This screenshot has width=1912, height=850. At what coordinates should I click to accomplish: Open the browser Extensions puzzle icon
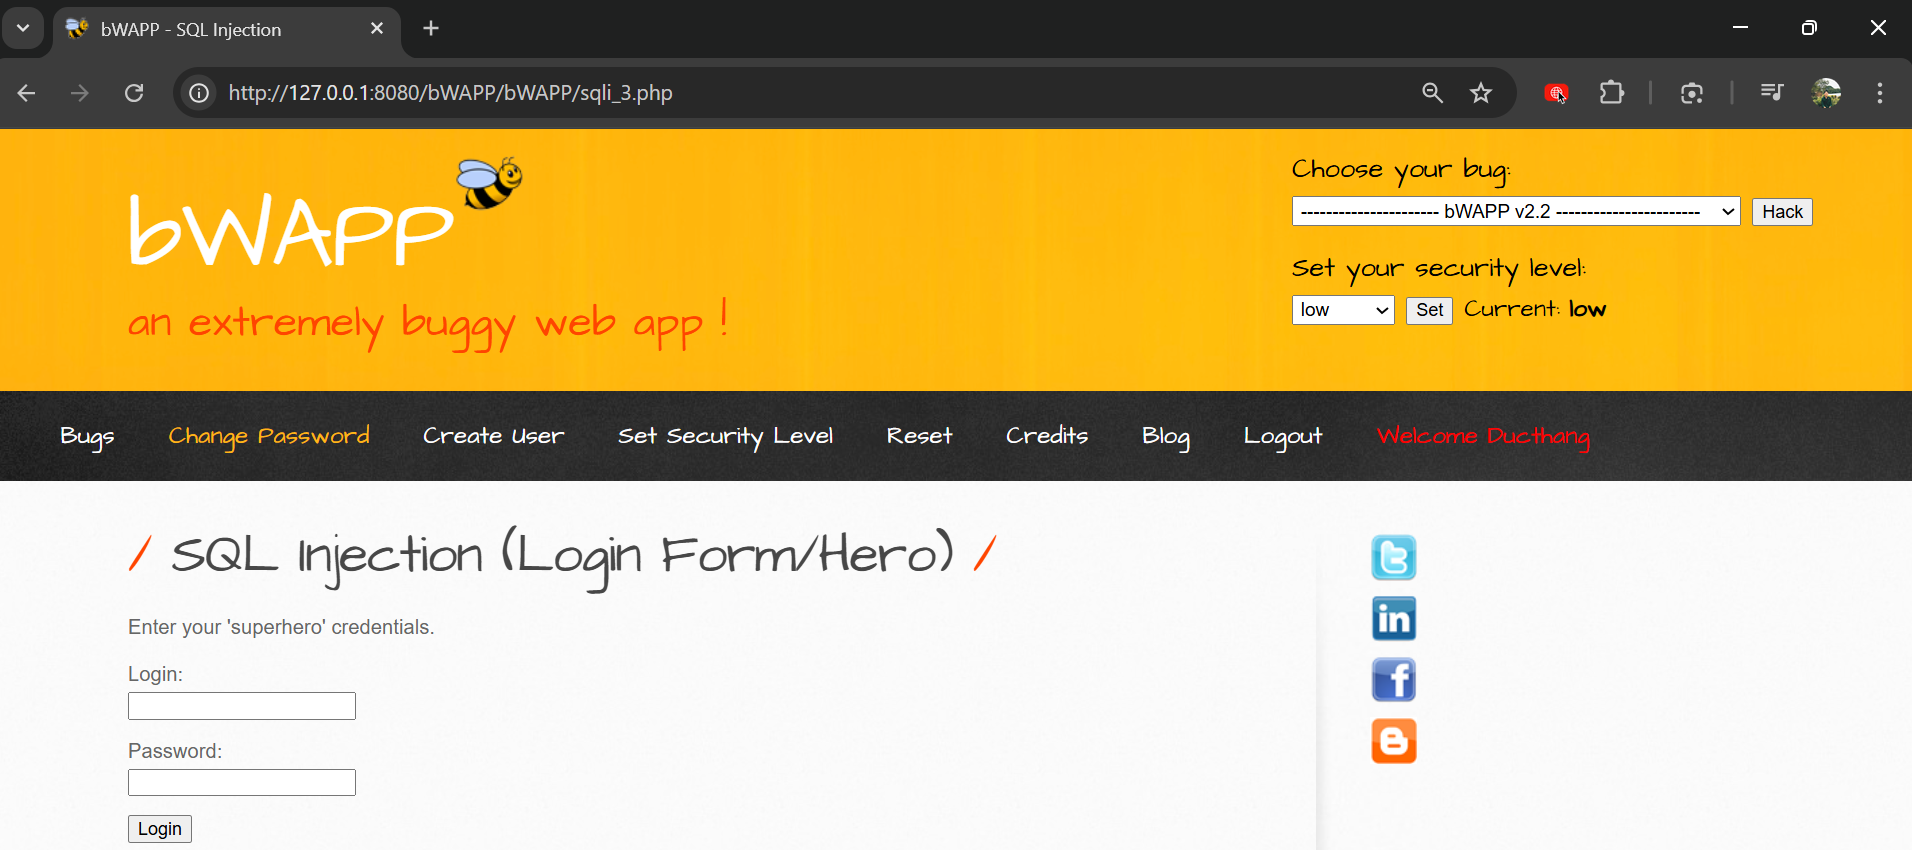click(1611, 93)
